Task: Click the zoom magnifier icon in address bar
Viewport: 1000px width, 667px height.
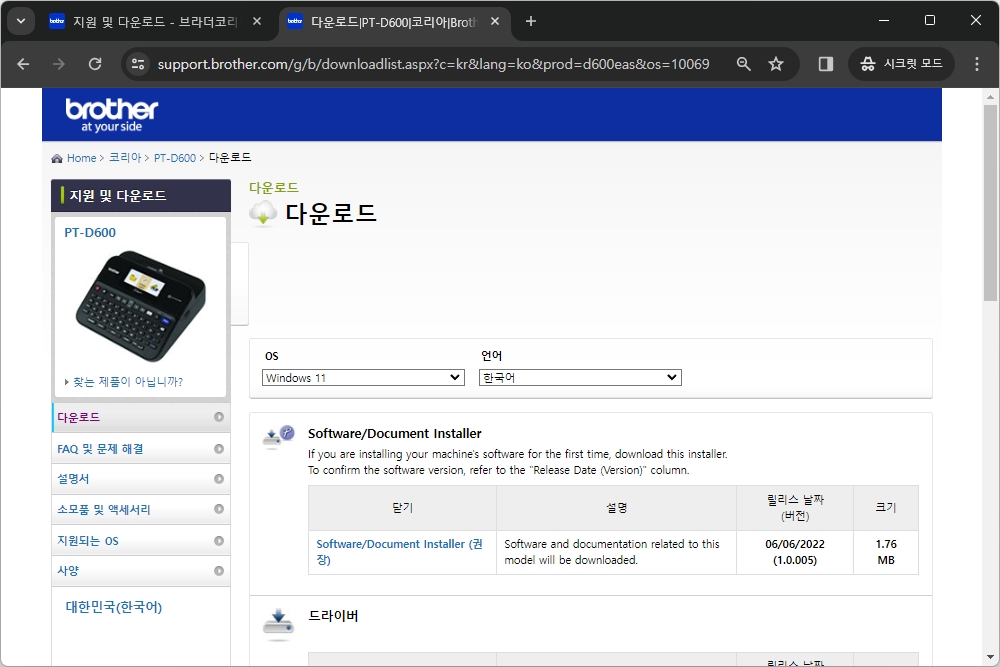Action: click(743, 64)
